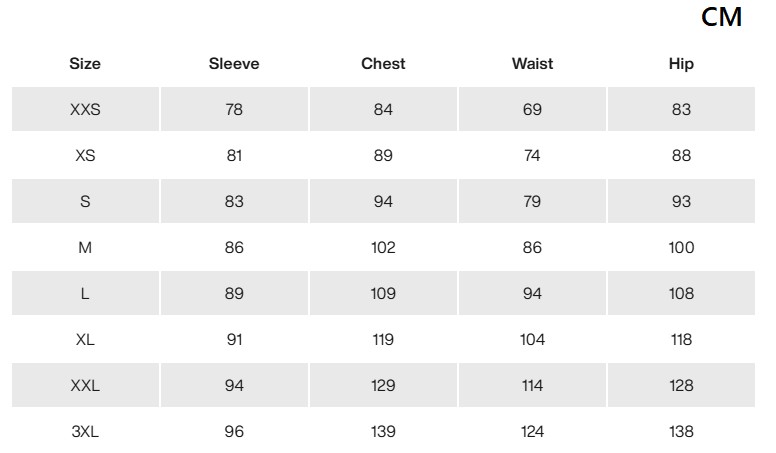The image size is (776, 453).
Task: Click the Waist column header
Action: click(533, 63)
